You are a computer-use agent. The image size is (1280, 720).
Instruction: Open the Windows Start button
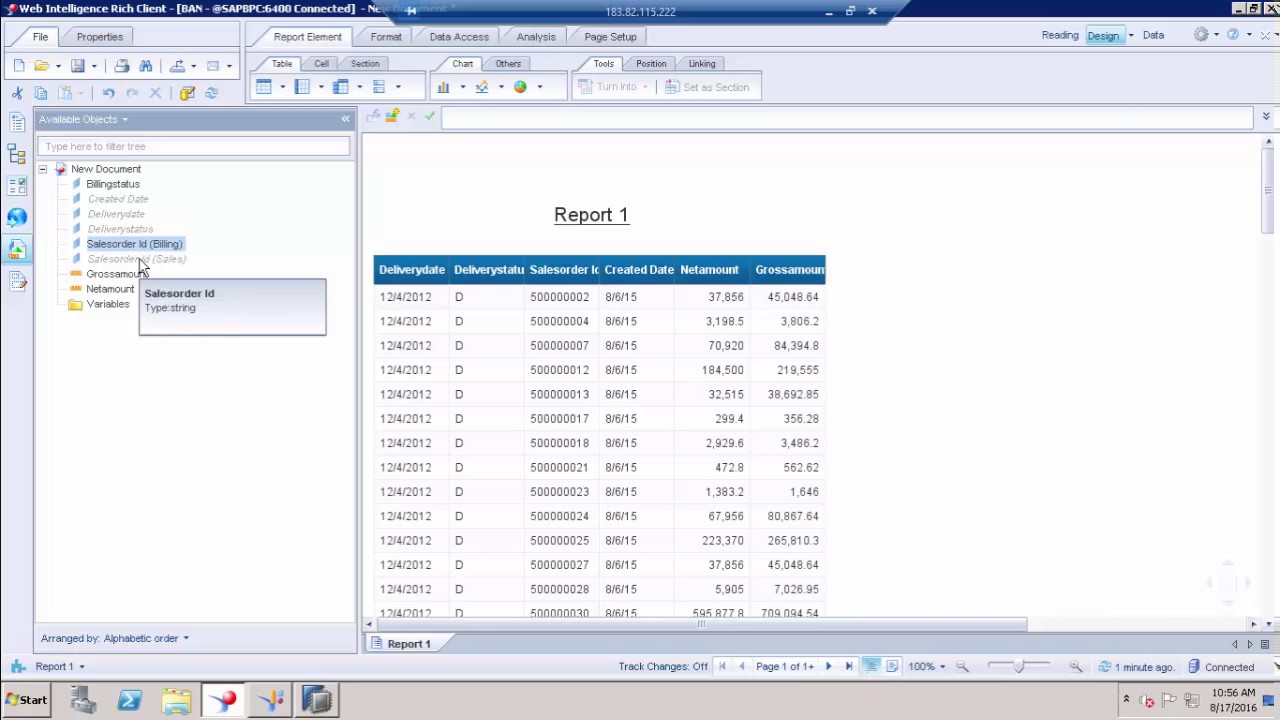(26, 700)
